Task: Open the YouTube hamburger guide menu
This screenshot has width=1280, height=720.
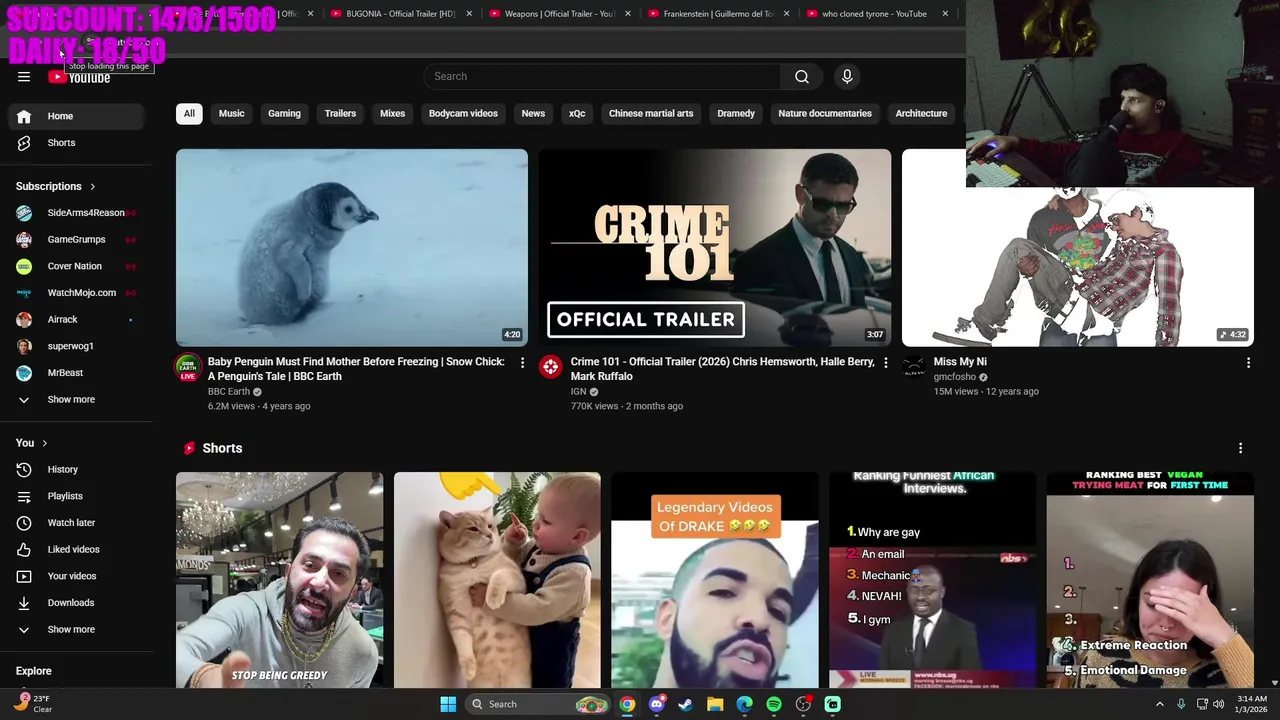Action: (24, 77)
